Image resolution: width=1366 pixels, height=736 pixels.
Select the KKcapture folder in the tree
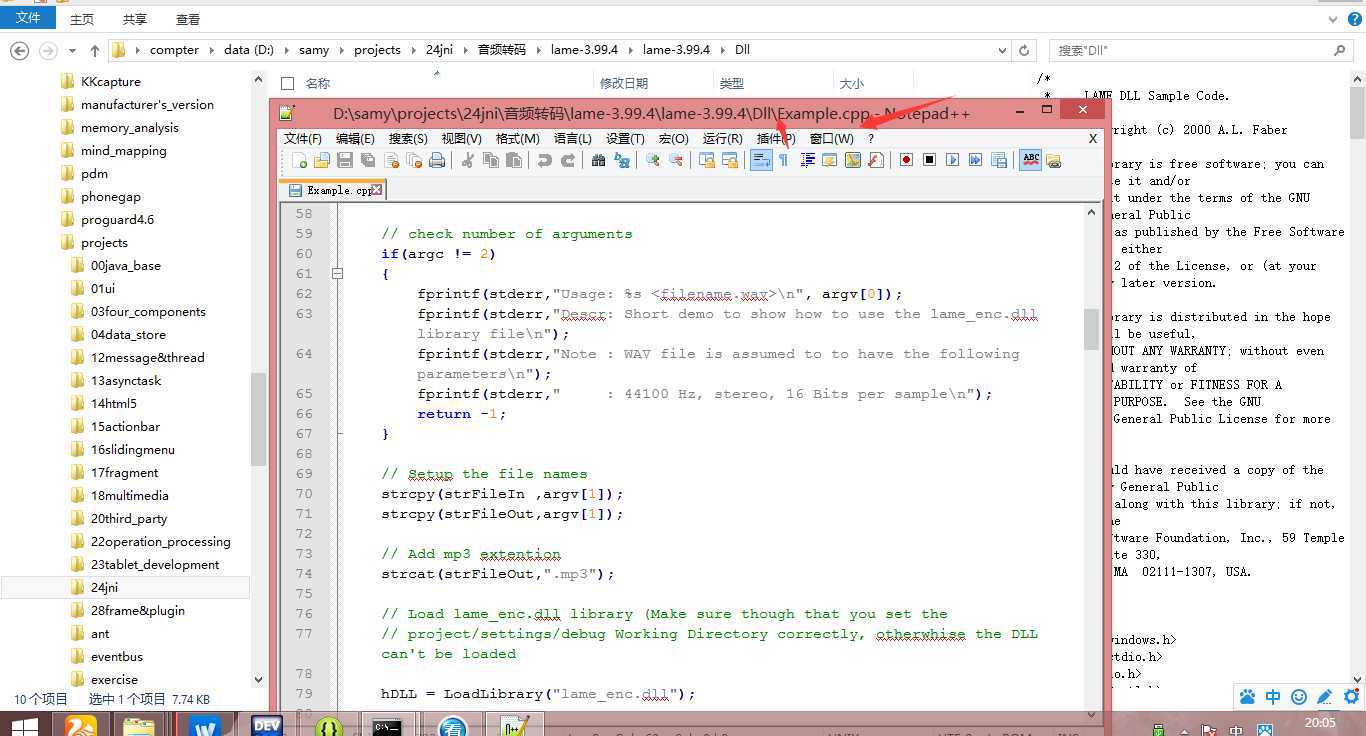[x=110, y=82]
